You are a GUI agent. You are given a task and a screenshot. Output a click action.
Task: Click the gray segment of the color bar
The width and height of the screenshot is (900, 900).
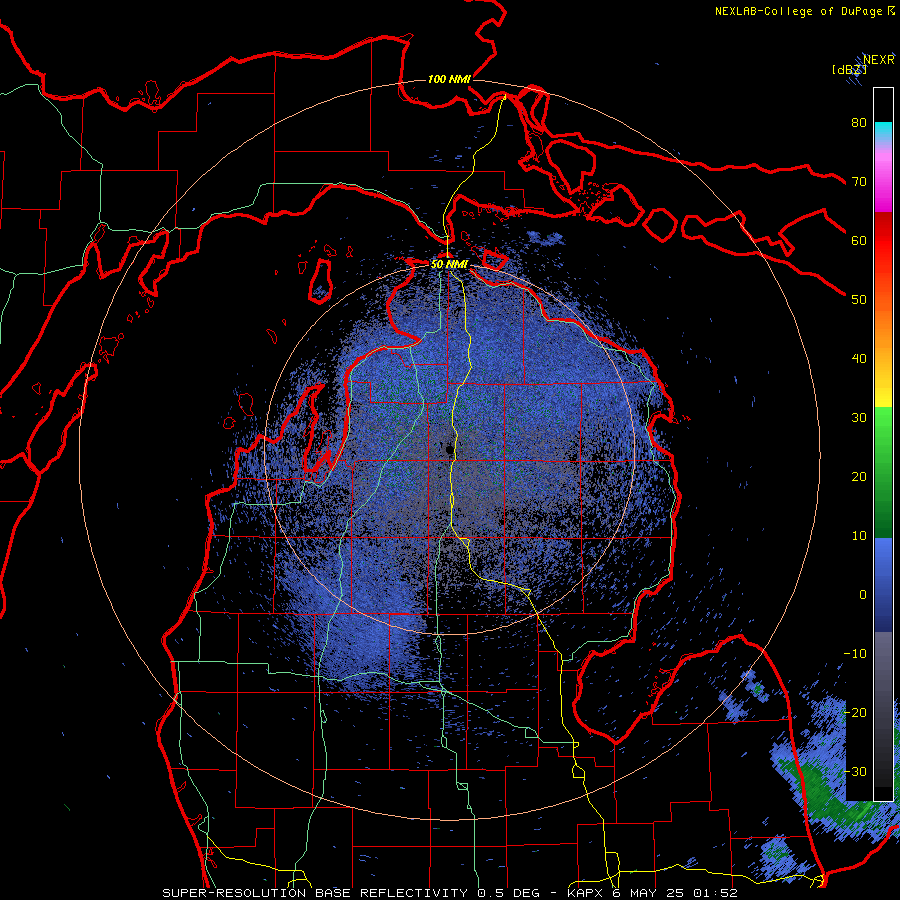coord(883,677)
